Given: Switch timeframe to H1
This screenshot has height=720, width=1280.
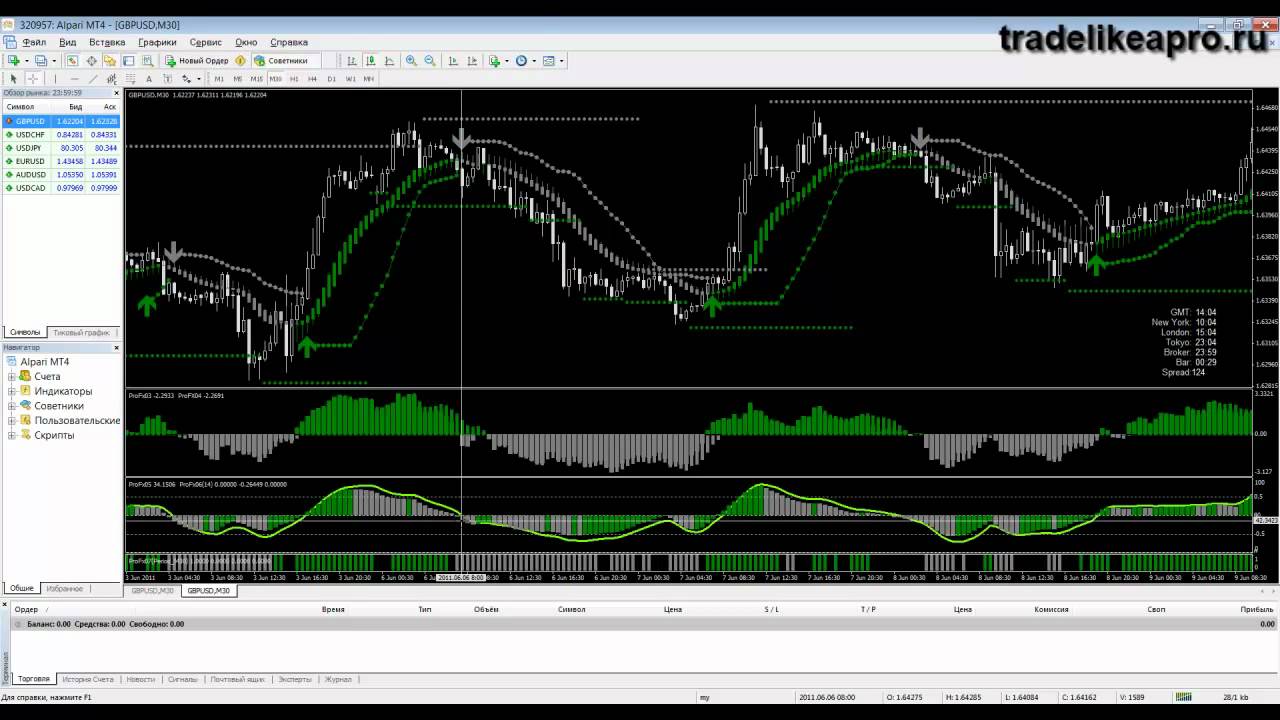Looking at the screenshot, I should click(x=294, y=79).
